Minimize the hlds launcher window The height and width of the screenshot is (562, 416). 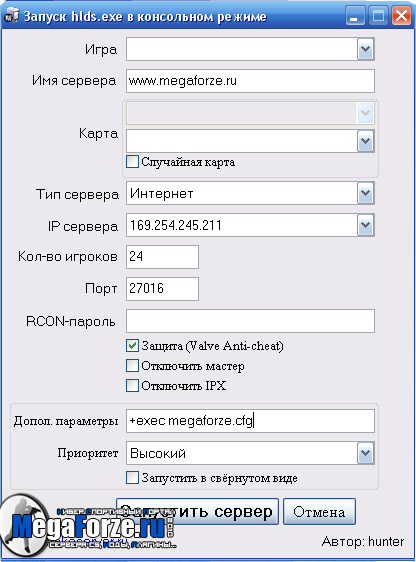tap(355, 16)
